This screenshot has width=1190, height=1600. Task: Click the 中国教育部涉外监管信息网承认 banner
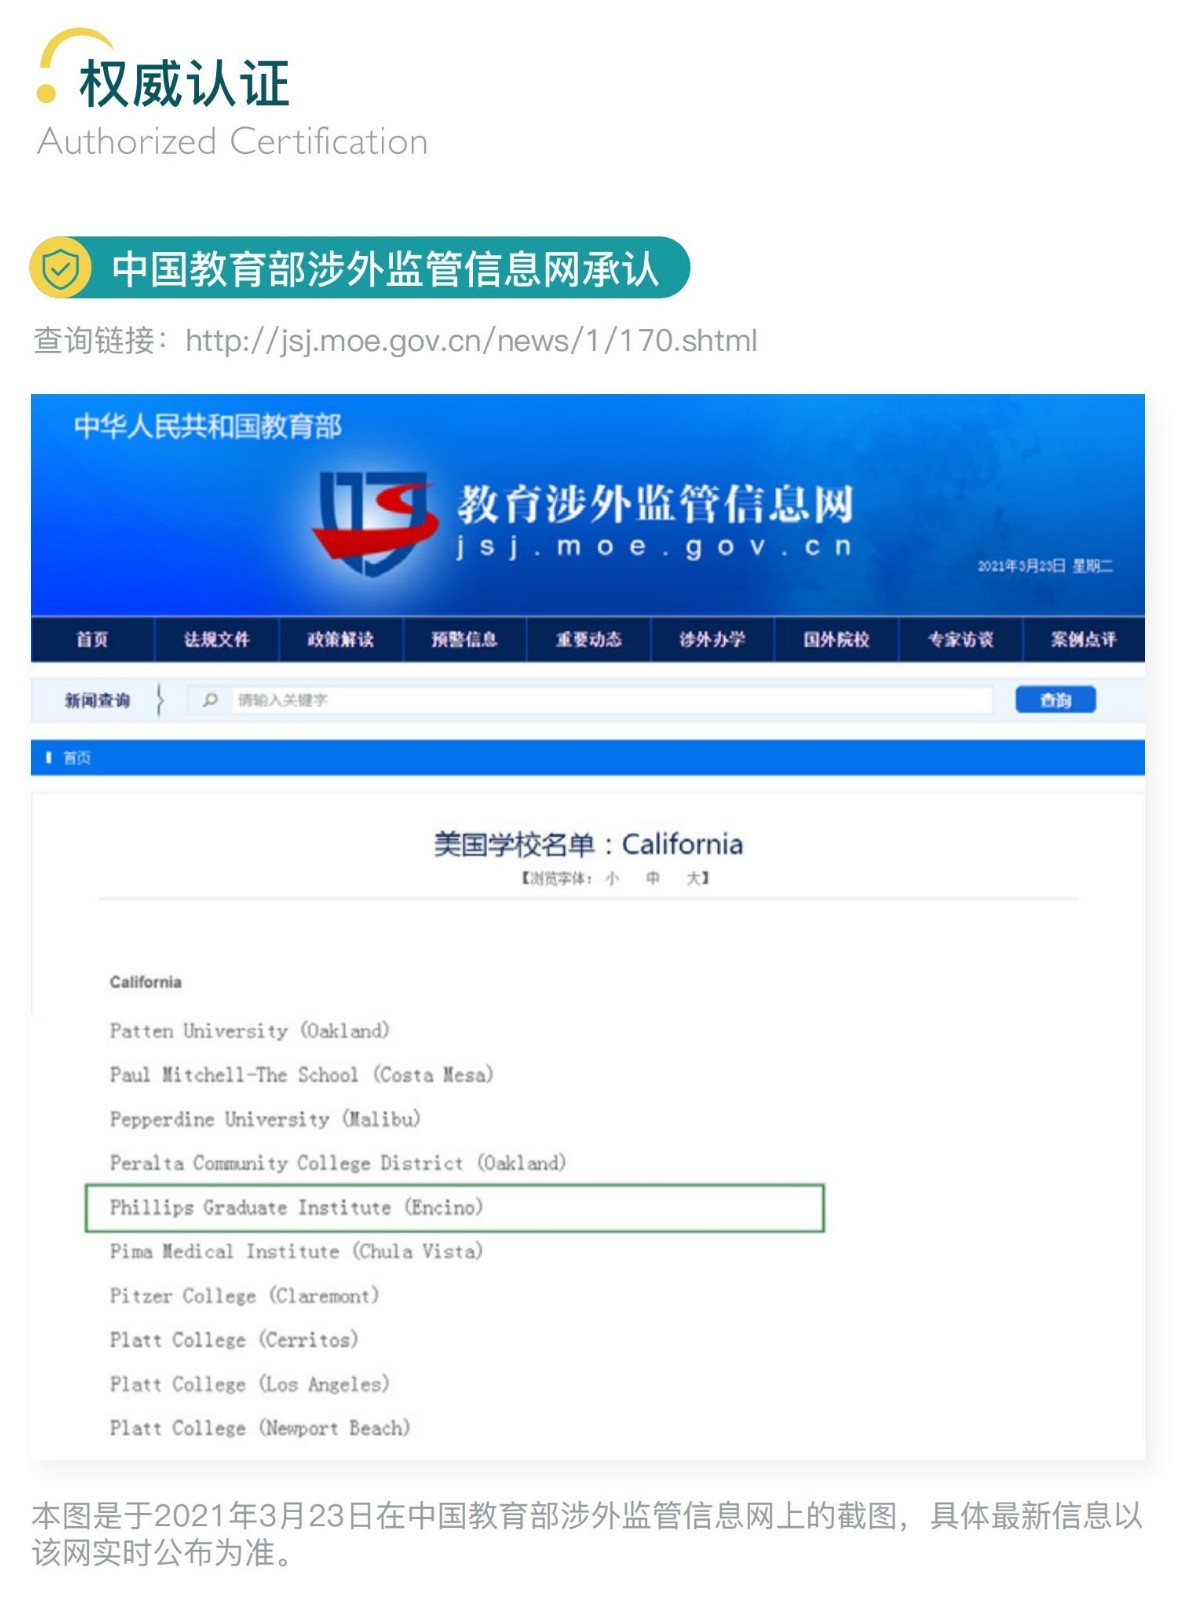(x=360, y=268)
